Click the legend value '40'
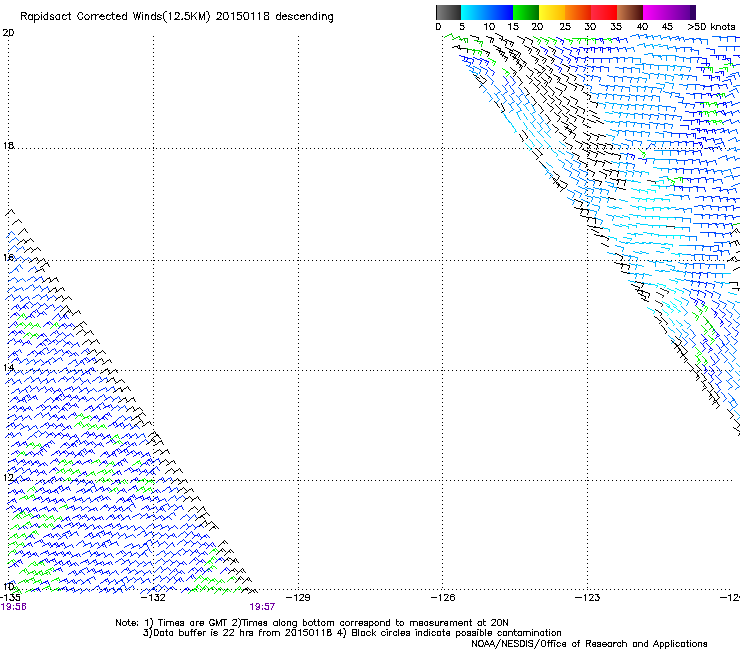Screen dimensions: 740x650 tap(642, 27)
